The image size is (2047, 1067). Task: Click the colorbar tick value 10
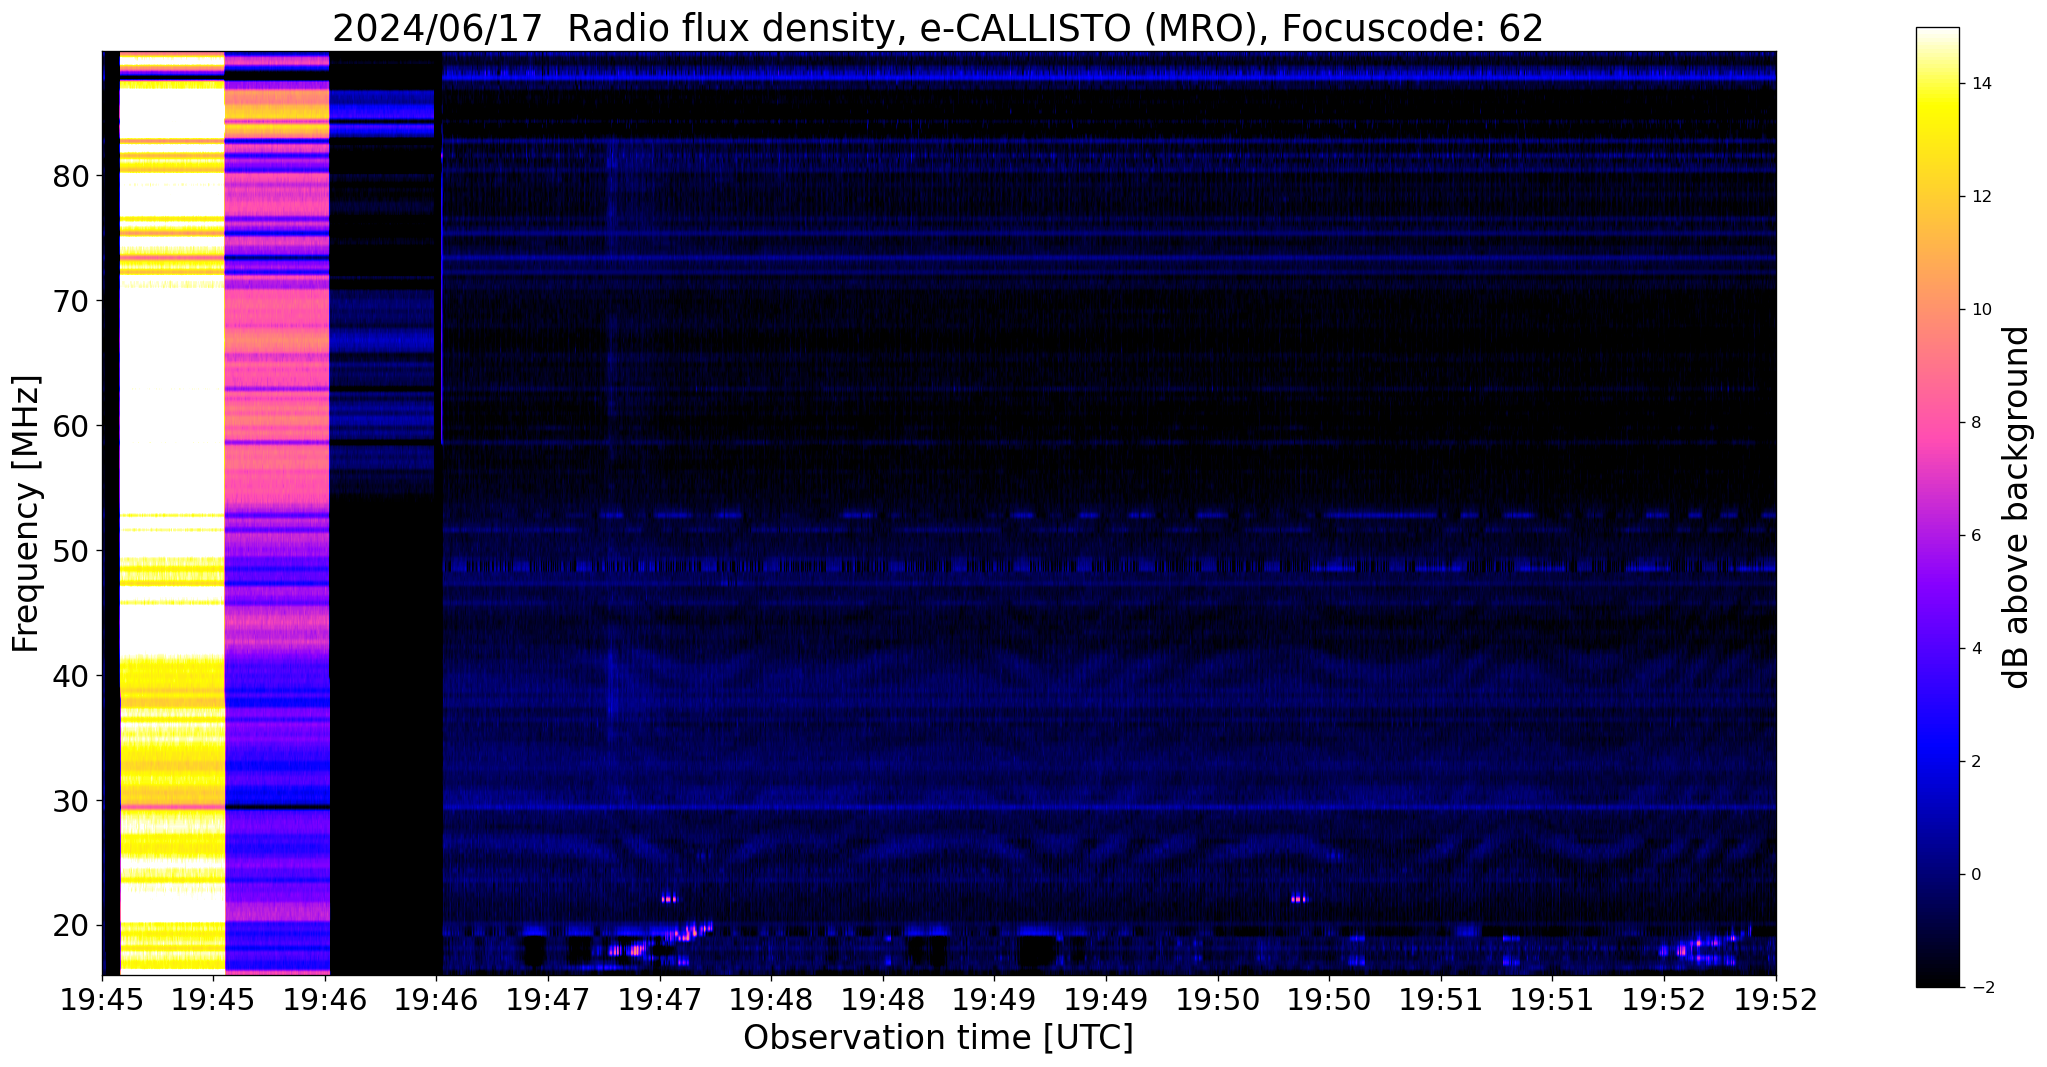[1980, 310]
